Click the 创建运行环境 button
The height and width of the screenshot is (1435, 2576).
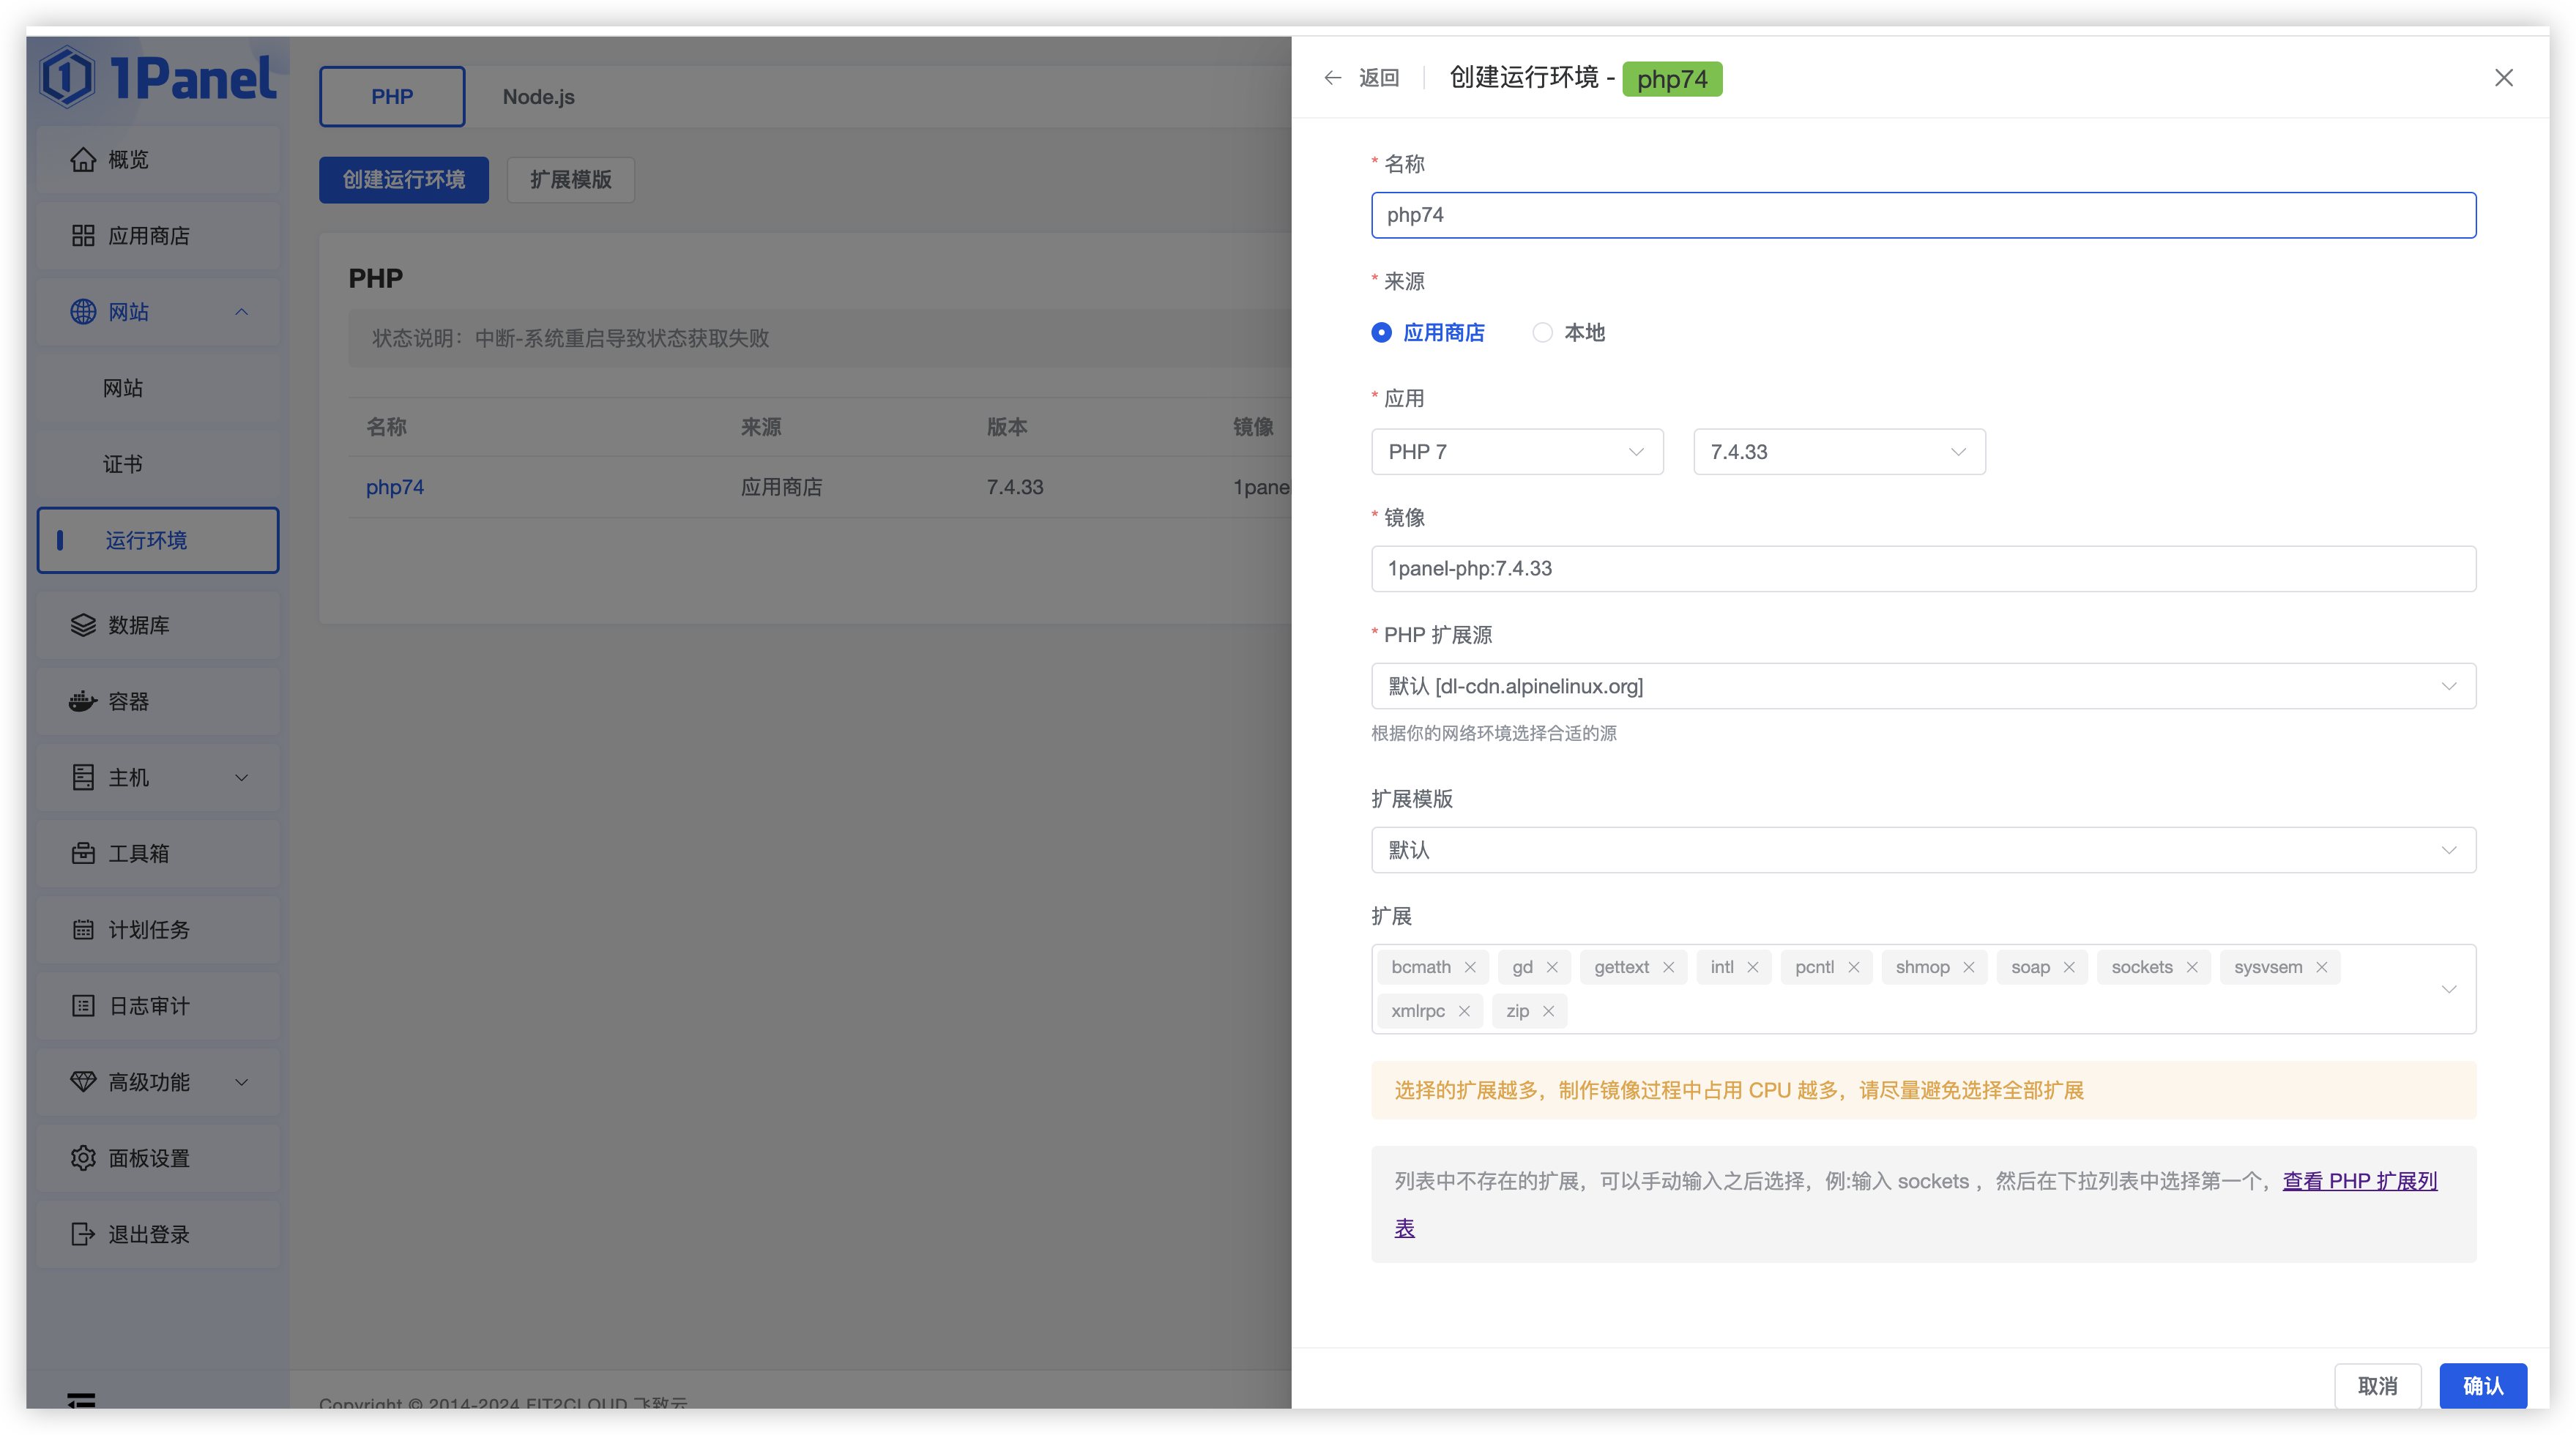404,179
